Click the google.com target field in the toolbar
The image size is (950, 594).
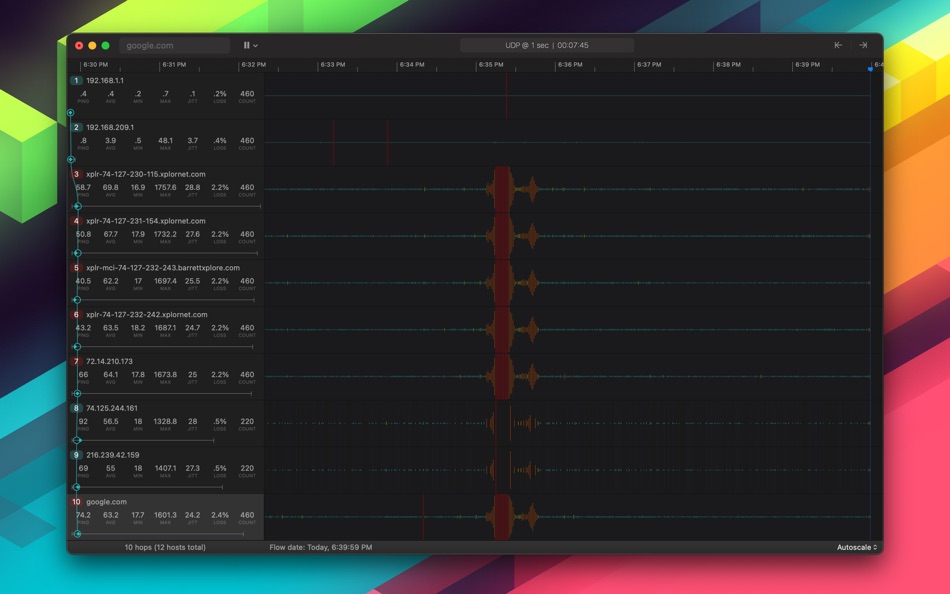tap(174, 44)
